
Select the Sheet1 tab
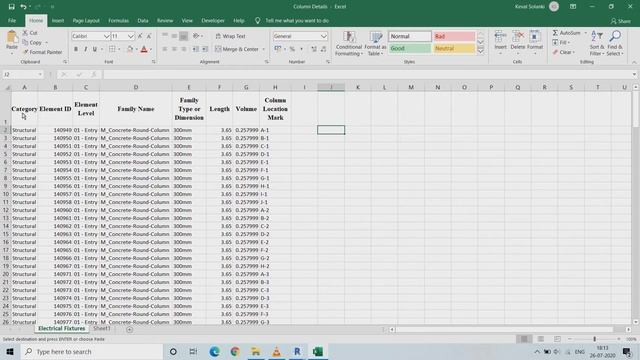point(101,328)
